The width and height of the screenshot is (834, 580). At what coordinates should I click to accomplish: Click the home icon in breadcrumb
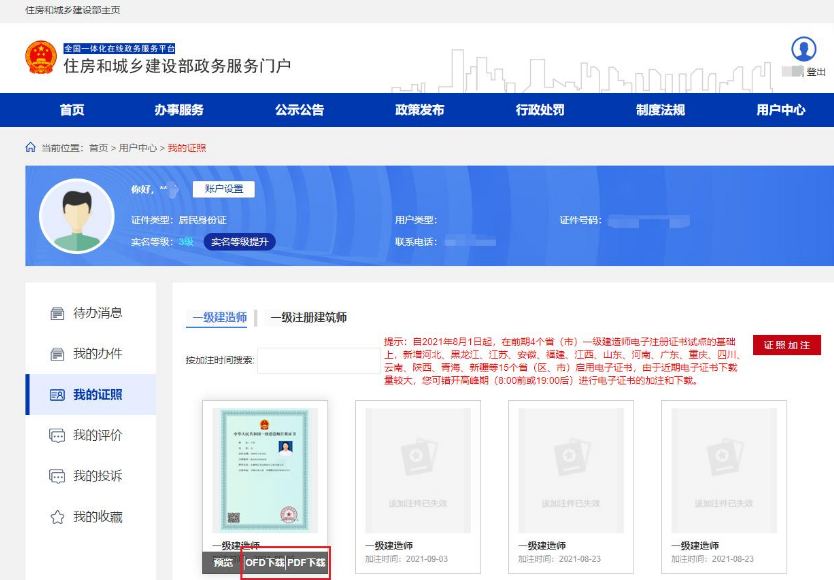(30, 148)
